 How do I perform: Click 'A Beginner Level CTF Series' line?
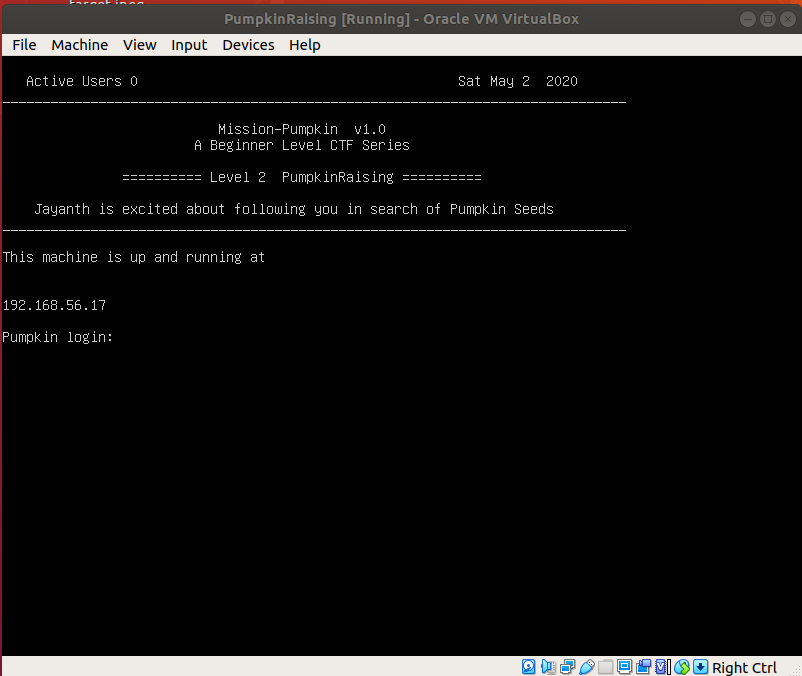(x=302, y=145)
